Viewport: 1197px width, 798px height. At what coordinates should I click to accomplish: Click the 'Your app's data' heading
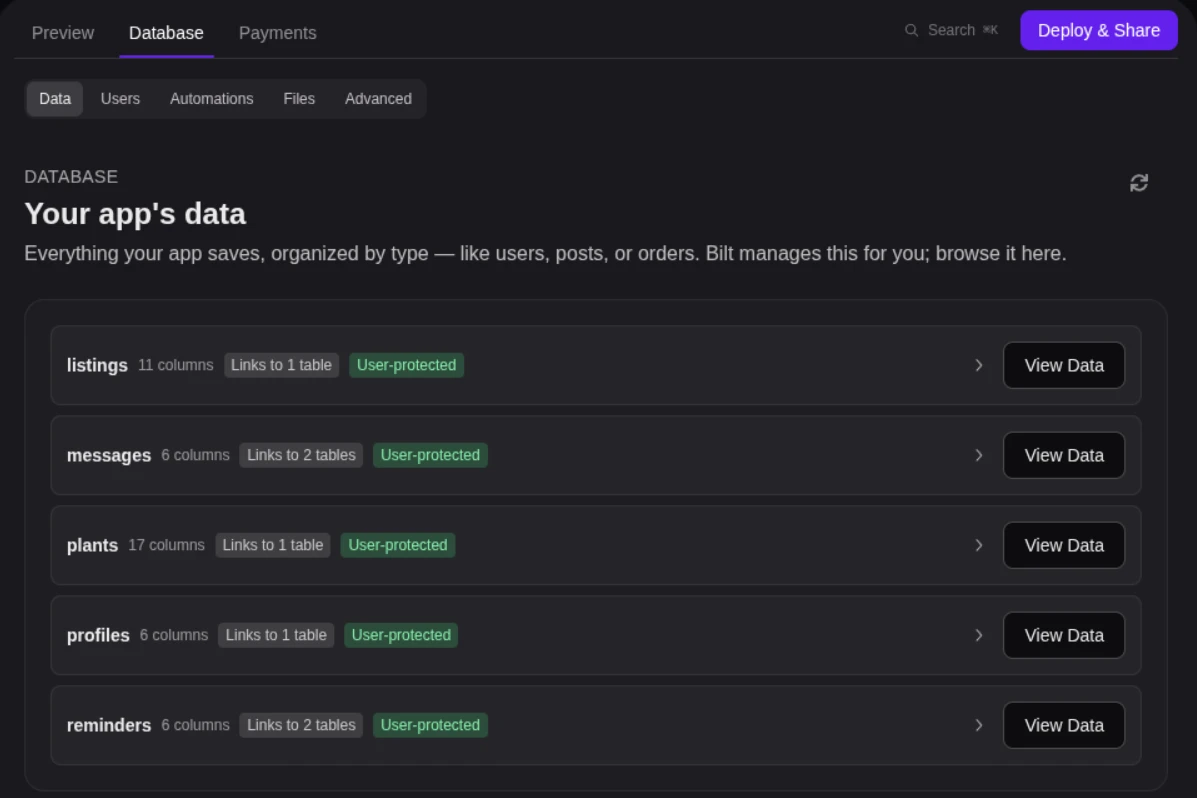pos(135,215)
